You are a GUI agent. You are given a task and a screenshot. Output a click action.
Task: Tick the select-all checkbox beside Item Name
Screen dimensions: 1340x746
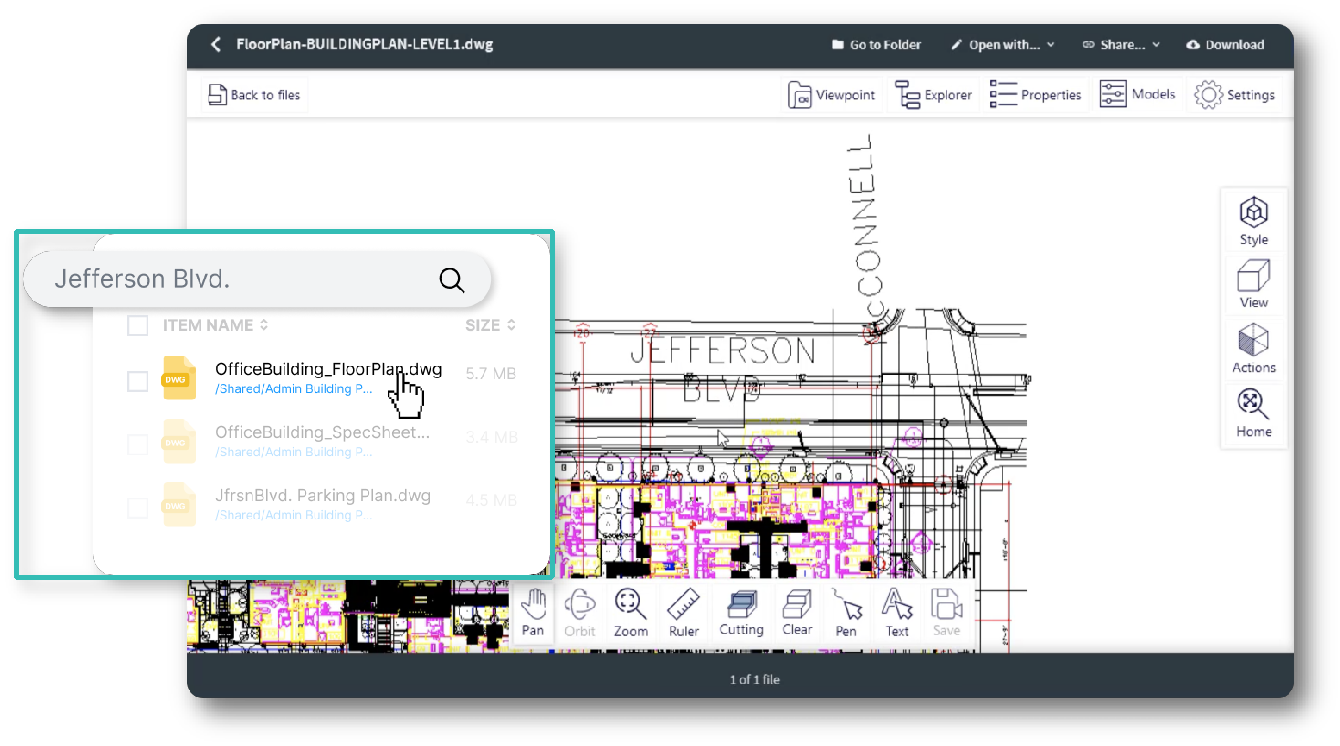pyautogui.click(x=138, y=325)
